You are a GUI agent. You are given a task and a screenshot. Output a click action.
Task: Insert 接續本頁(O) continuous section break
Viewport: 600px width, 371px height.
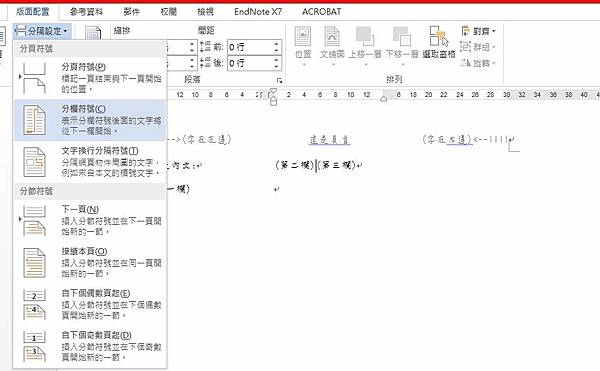[x=90, y=263]
